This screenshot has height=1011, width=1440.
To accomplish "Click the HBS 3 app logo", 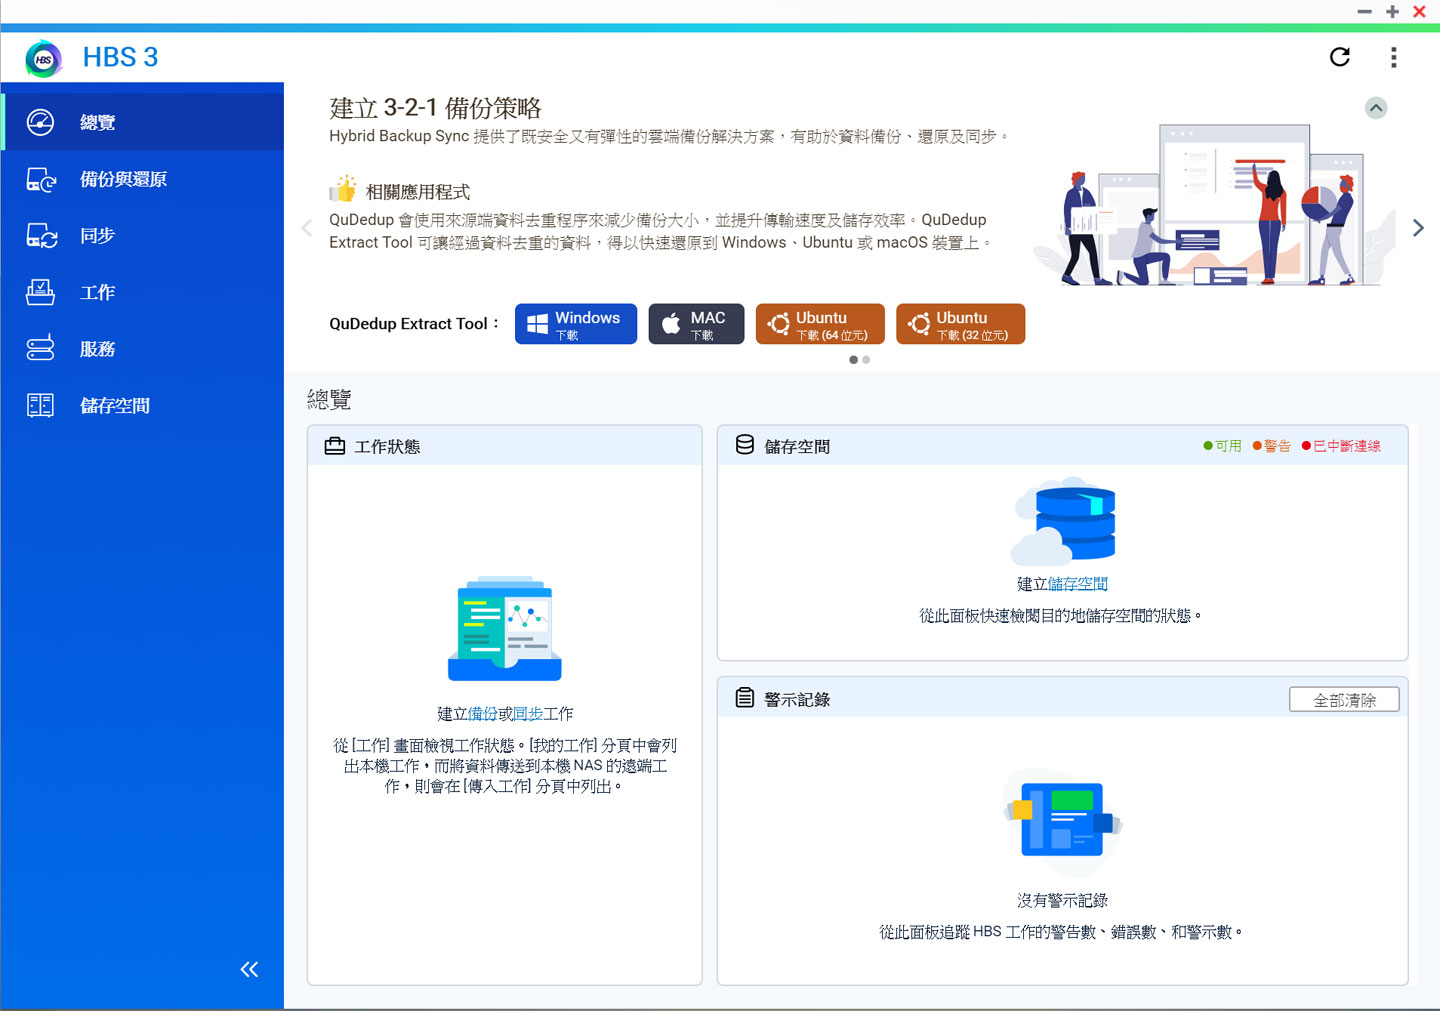I will [44, 59].
